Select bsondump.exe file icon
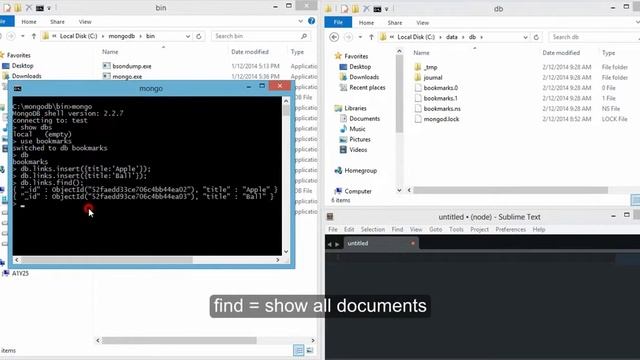640x360 pixels. coord(107,66)
